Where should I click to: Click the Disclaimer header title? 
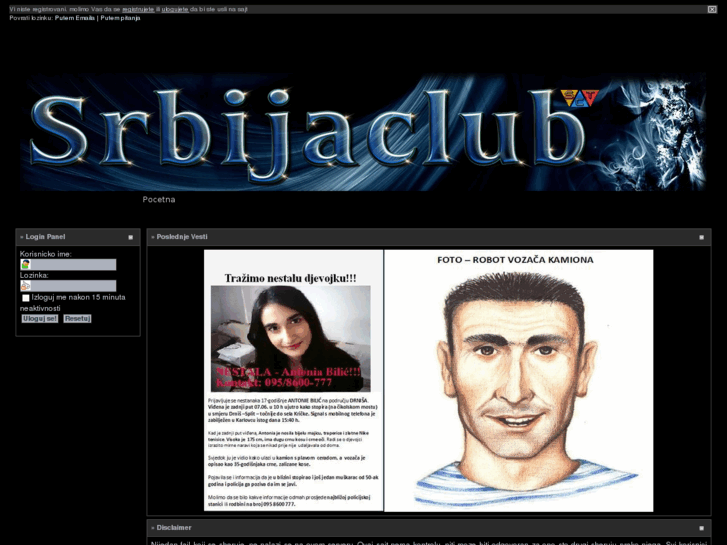click(174, 527)
